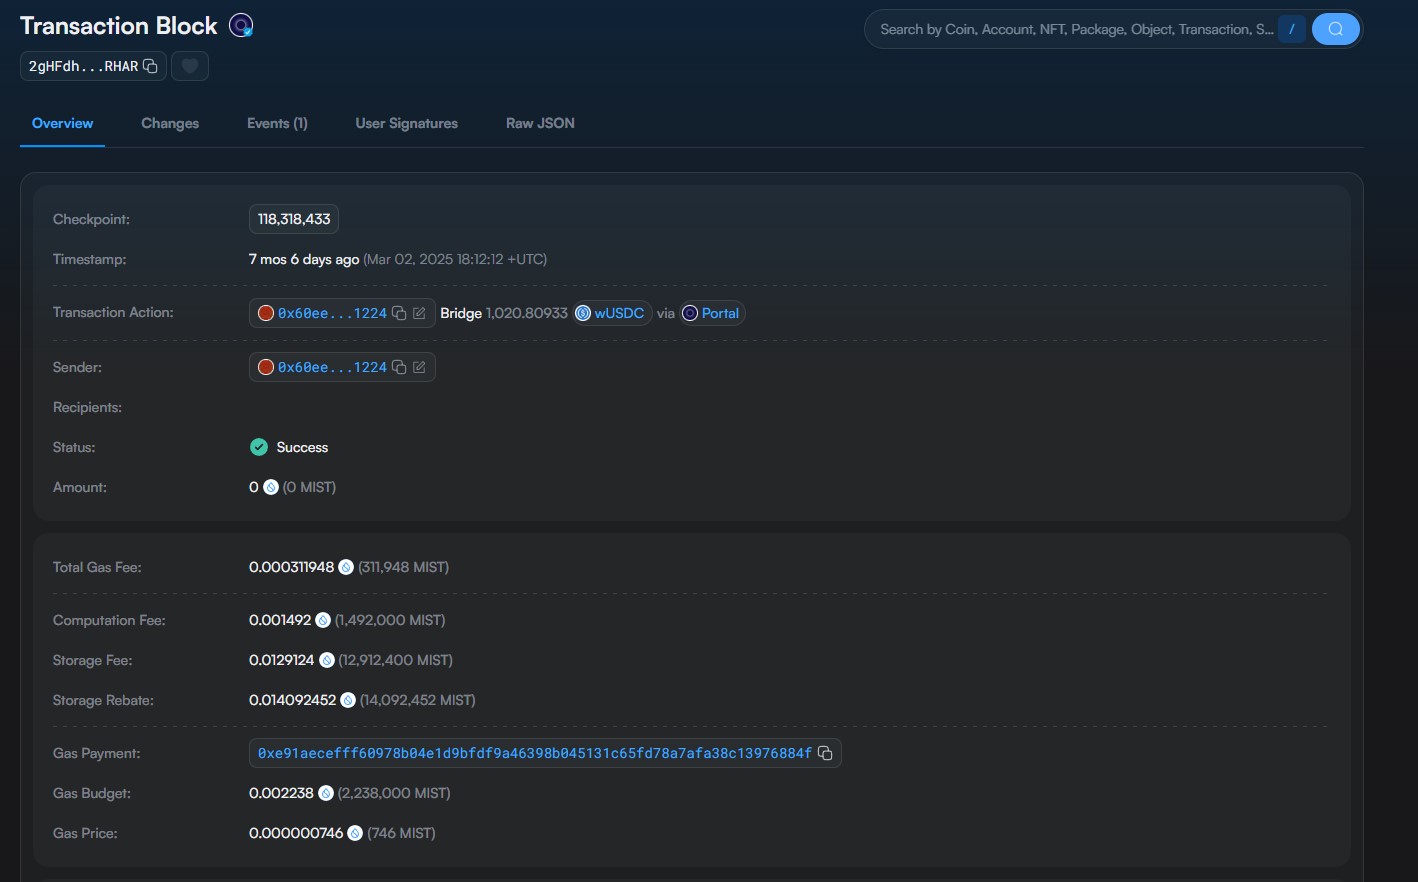
Task: Click the wUSDC coin icon
Action: coord(583,313)
